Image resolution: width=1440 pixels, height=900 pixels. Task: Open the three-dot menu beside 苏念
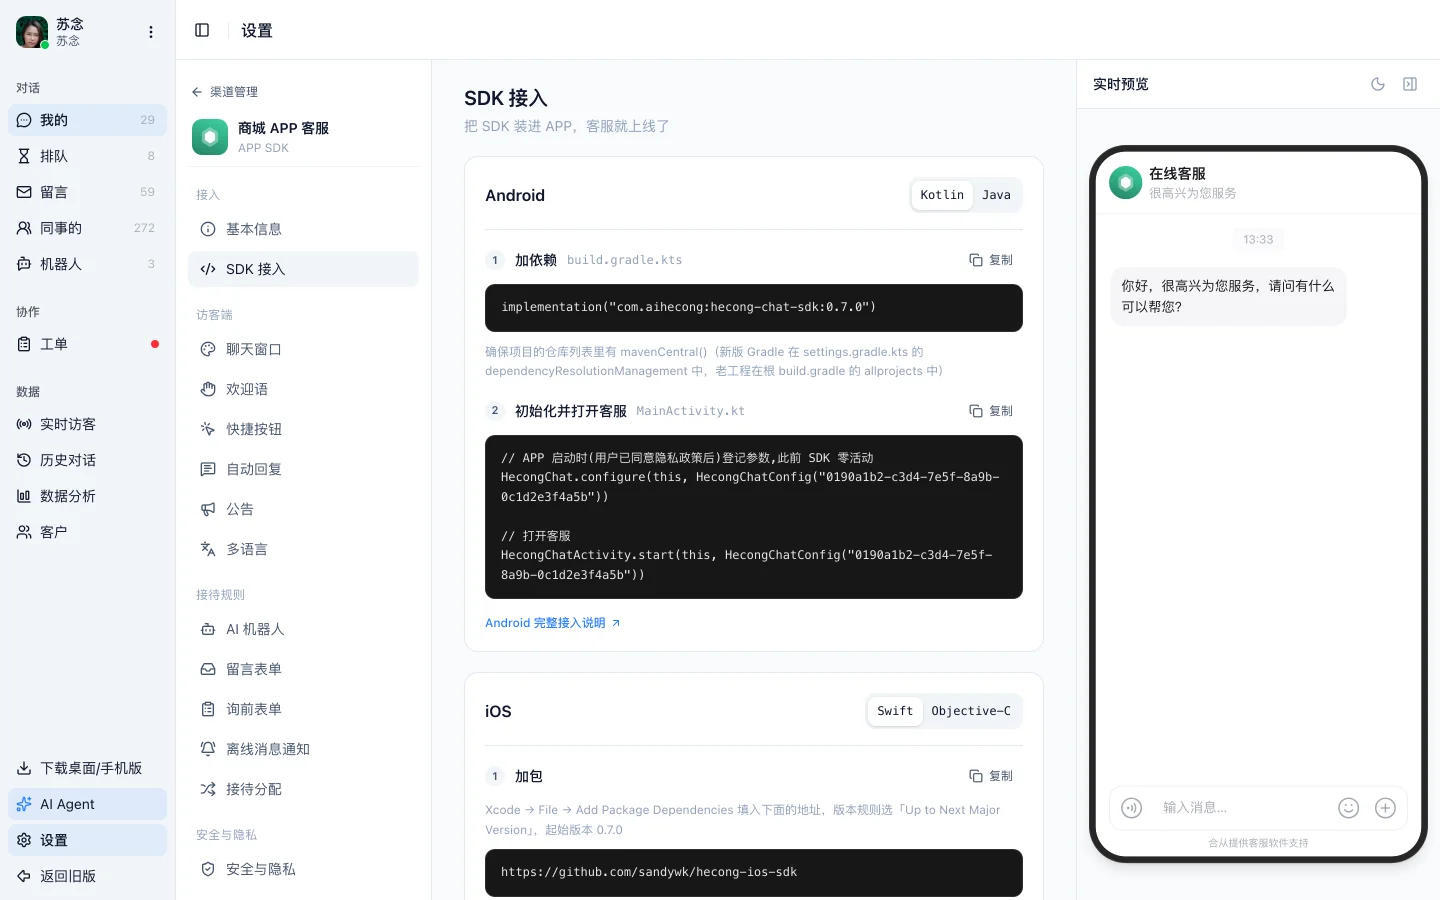[151, 32]
